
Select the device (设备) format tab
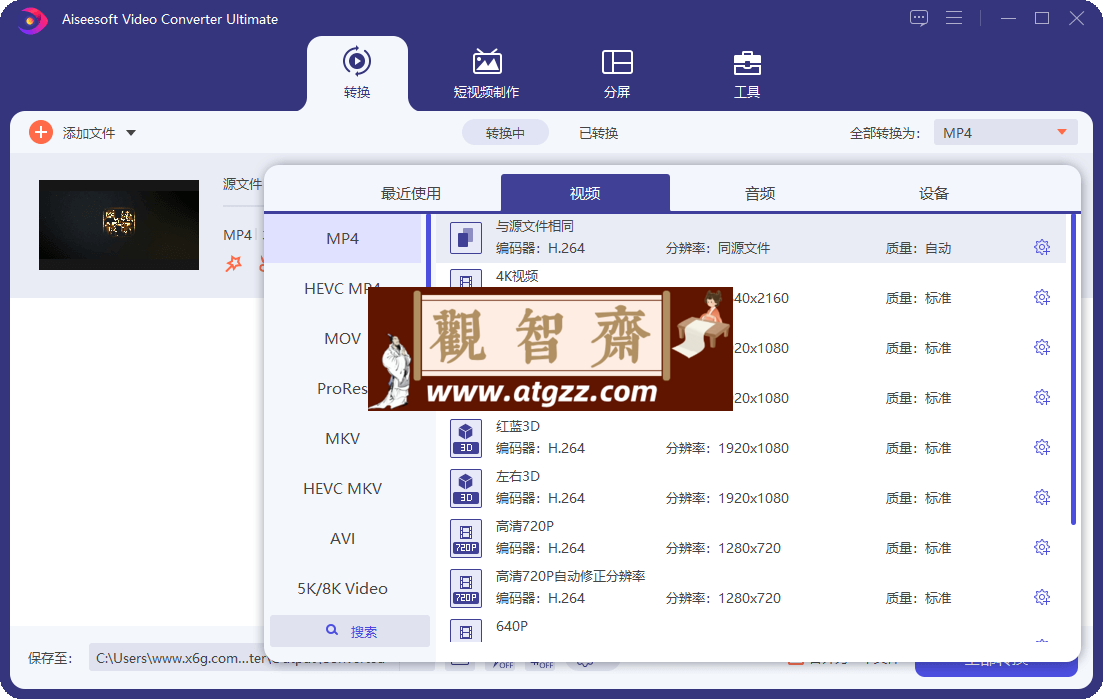[934, 193]
